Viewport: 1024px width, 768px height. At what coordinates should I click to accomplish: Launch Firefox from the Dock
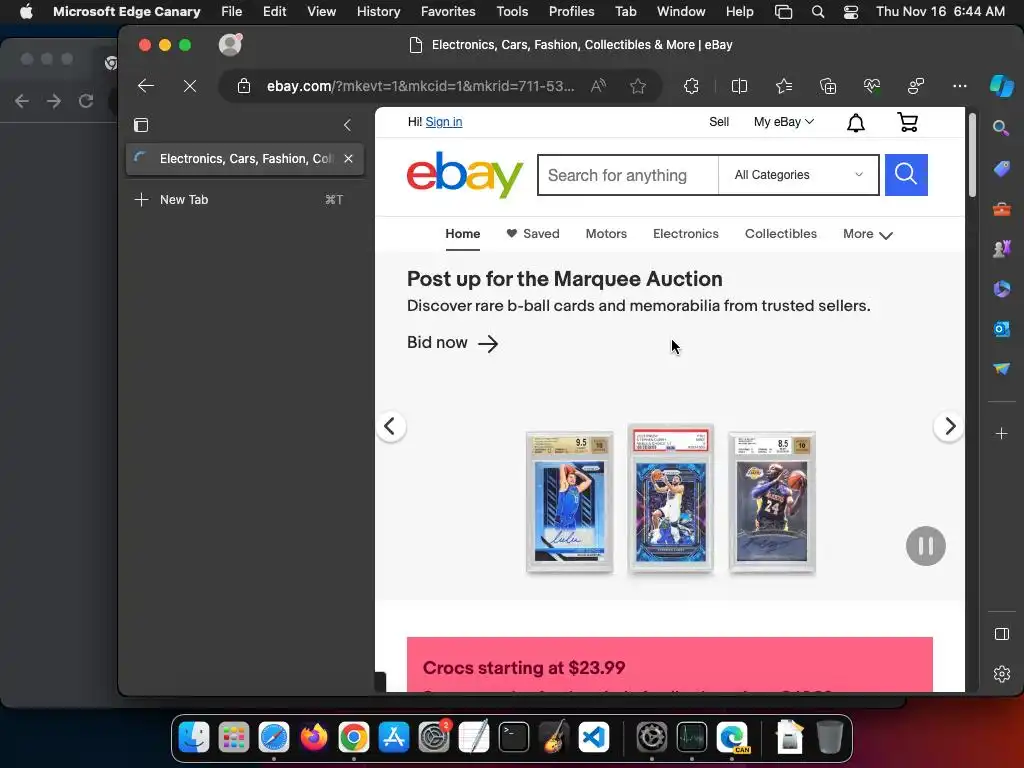coord(314,737)
